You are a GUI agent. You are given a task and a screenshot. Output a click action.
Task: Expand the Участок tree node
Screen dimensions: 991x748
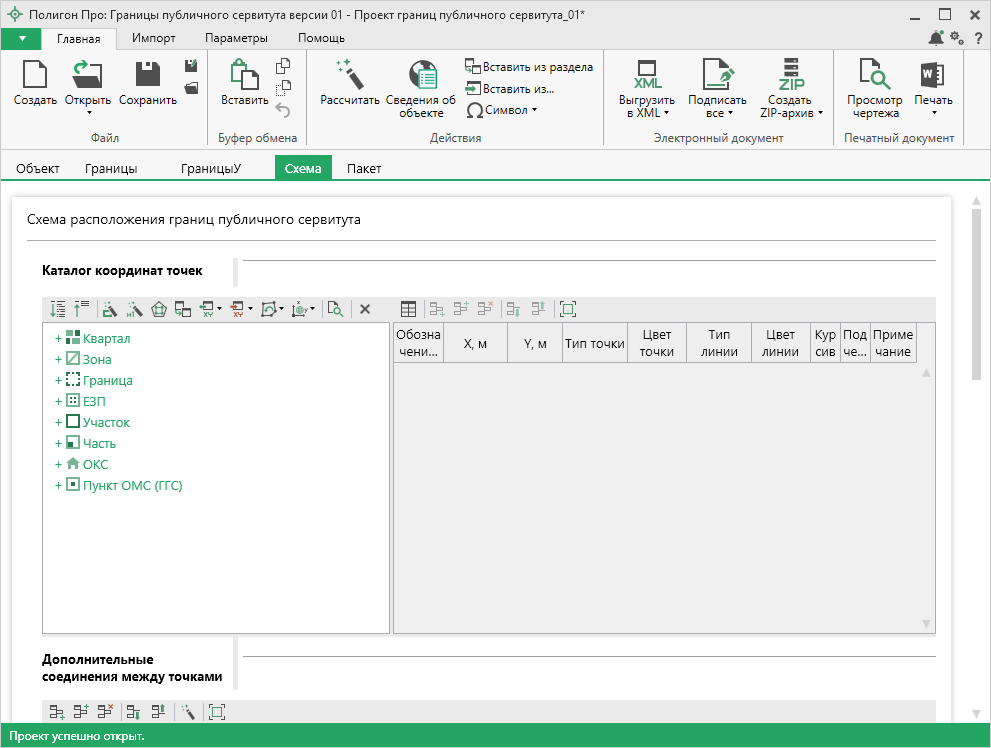pyautogui.click(x=59, y=423)
